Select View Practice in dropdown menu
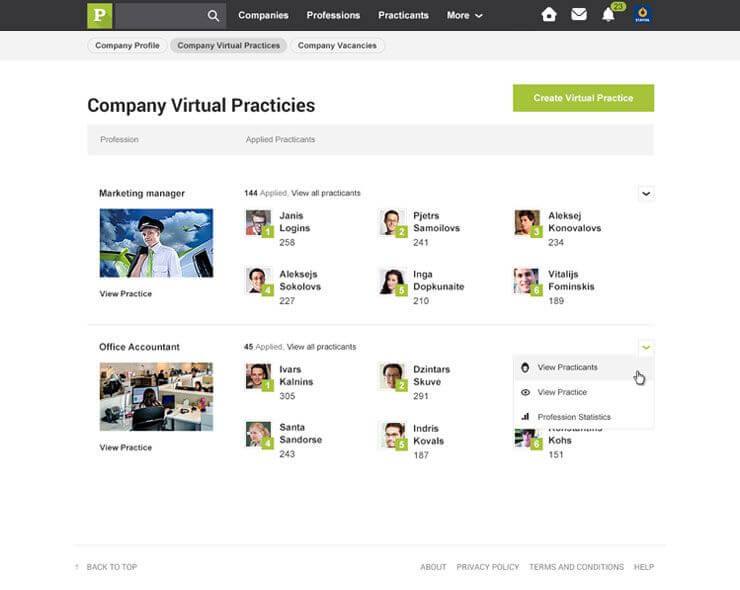This screenshot has height=590, width=740. click(x=583, y=392)
